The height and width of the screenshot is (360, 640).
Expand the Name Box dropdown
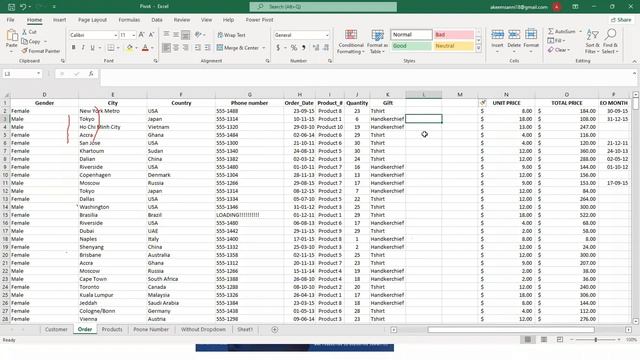[38, 74]
